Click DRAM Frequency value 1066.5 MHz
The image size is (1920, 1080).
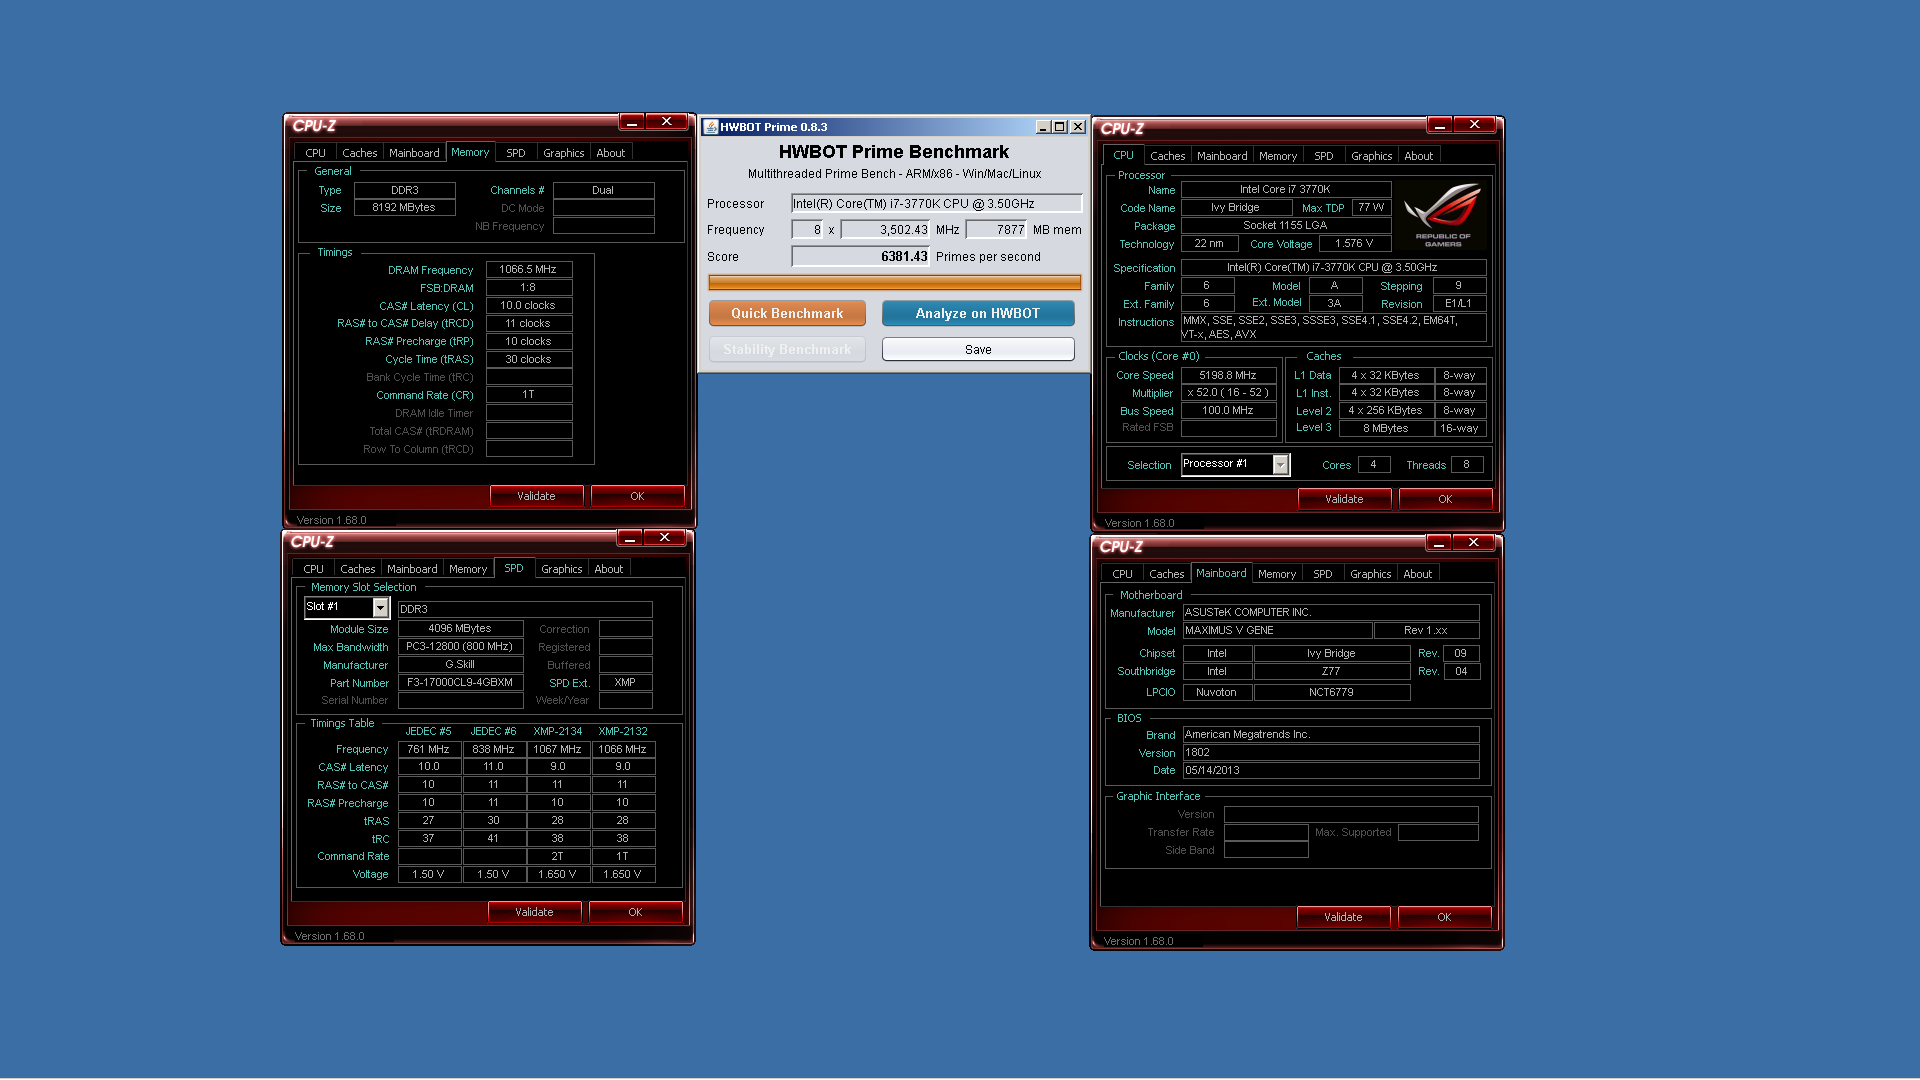pos(529,270)
